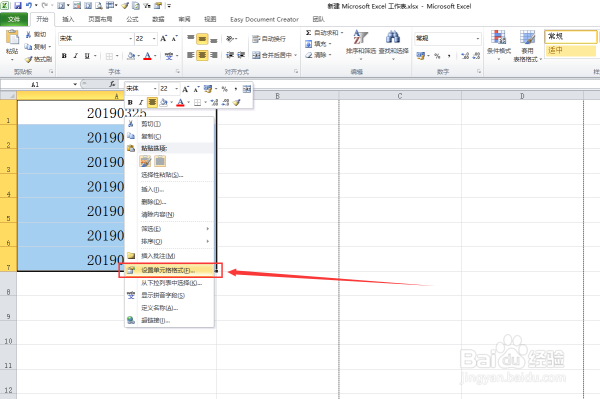Open the ribbon font size dropdown
Screen dimensions: 600x399
[154, 38]
